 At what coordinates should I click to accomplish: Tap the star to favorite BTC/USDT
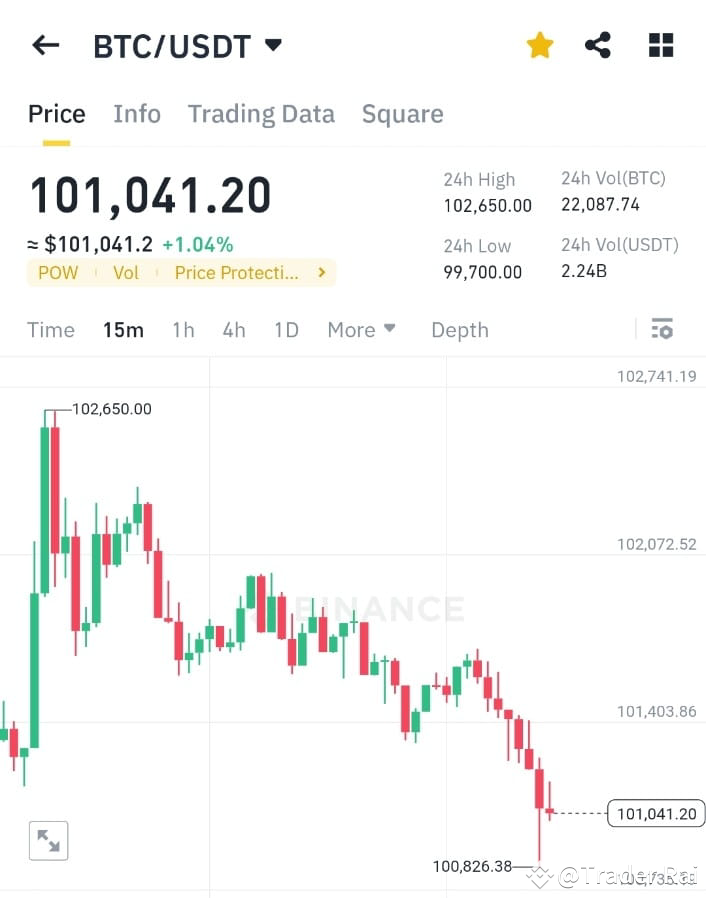(x=539, y=44)
